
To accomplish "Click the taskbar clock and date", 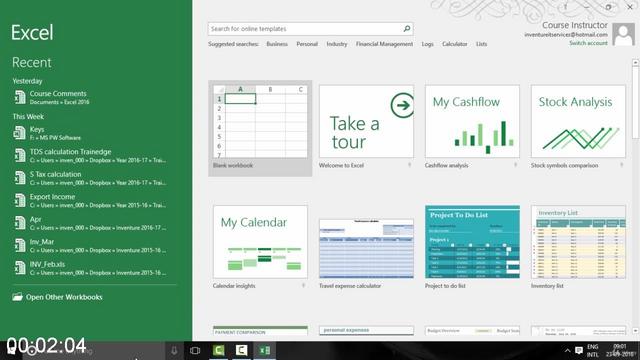I will pyautogui.click(x=620, y=351).
